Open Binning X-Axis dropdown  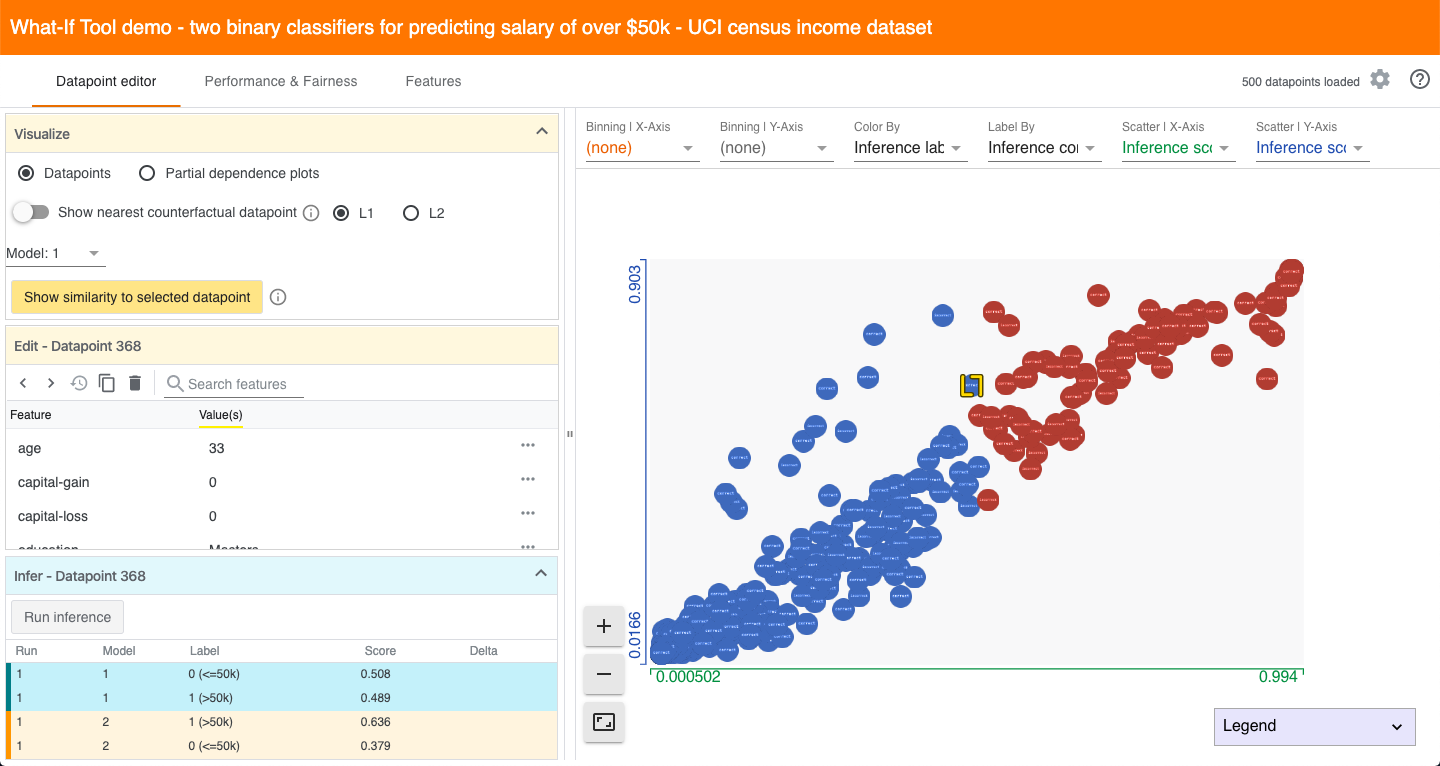(x=642, y=148)
